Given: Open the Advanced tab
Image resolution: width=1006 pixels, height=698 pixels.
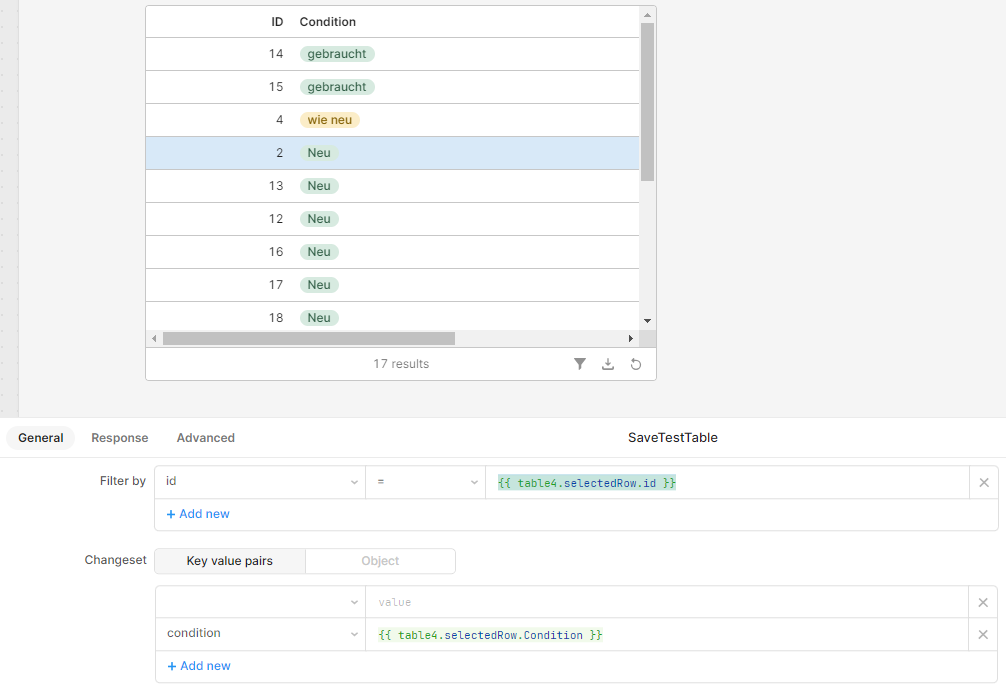Looking at the screenshot, I should coord(205,438).
